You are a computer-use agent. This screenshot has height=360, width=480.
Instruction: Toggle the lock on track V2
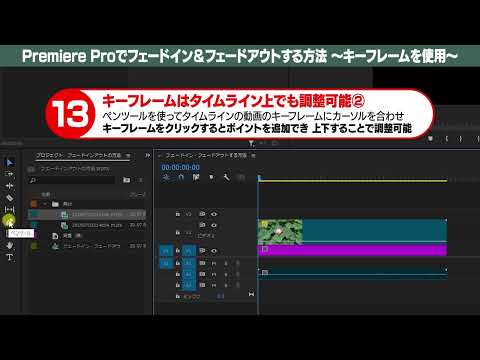pos(178,232)
